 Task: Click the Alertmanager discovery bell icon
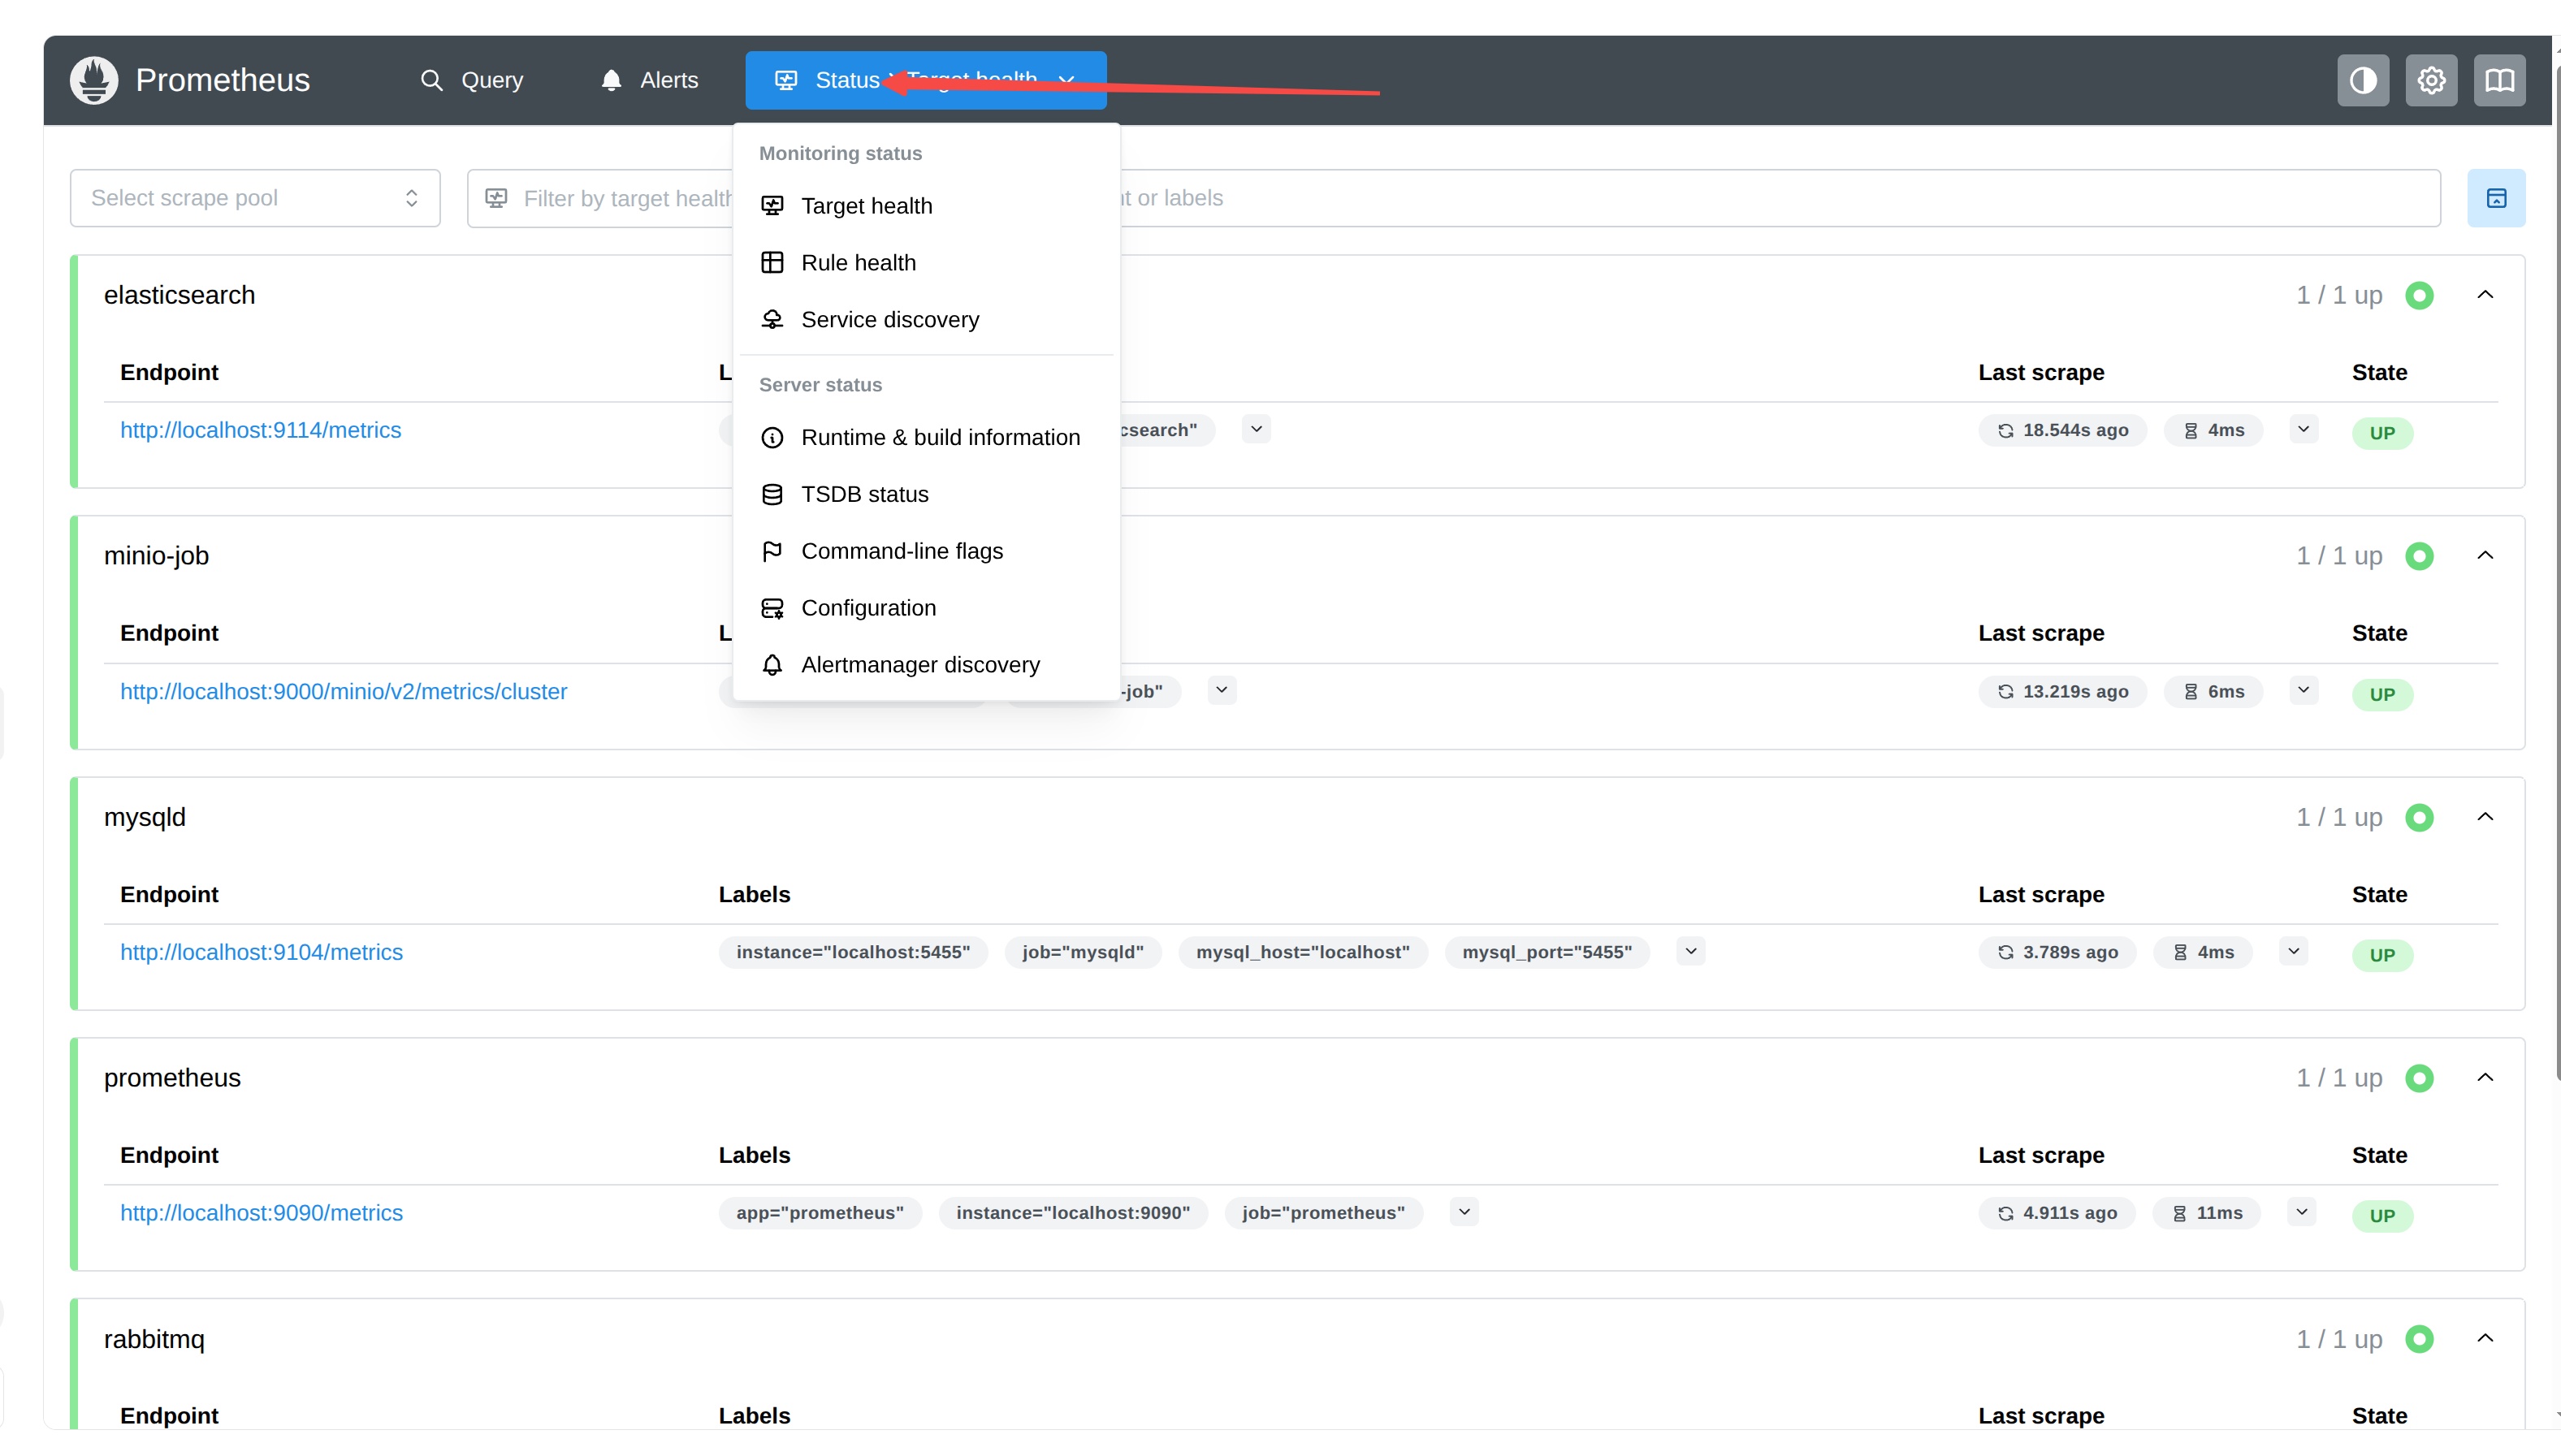772,666
